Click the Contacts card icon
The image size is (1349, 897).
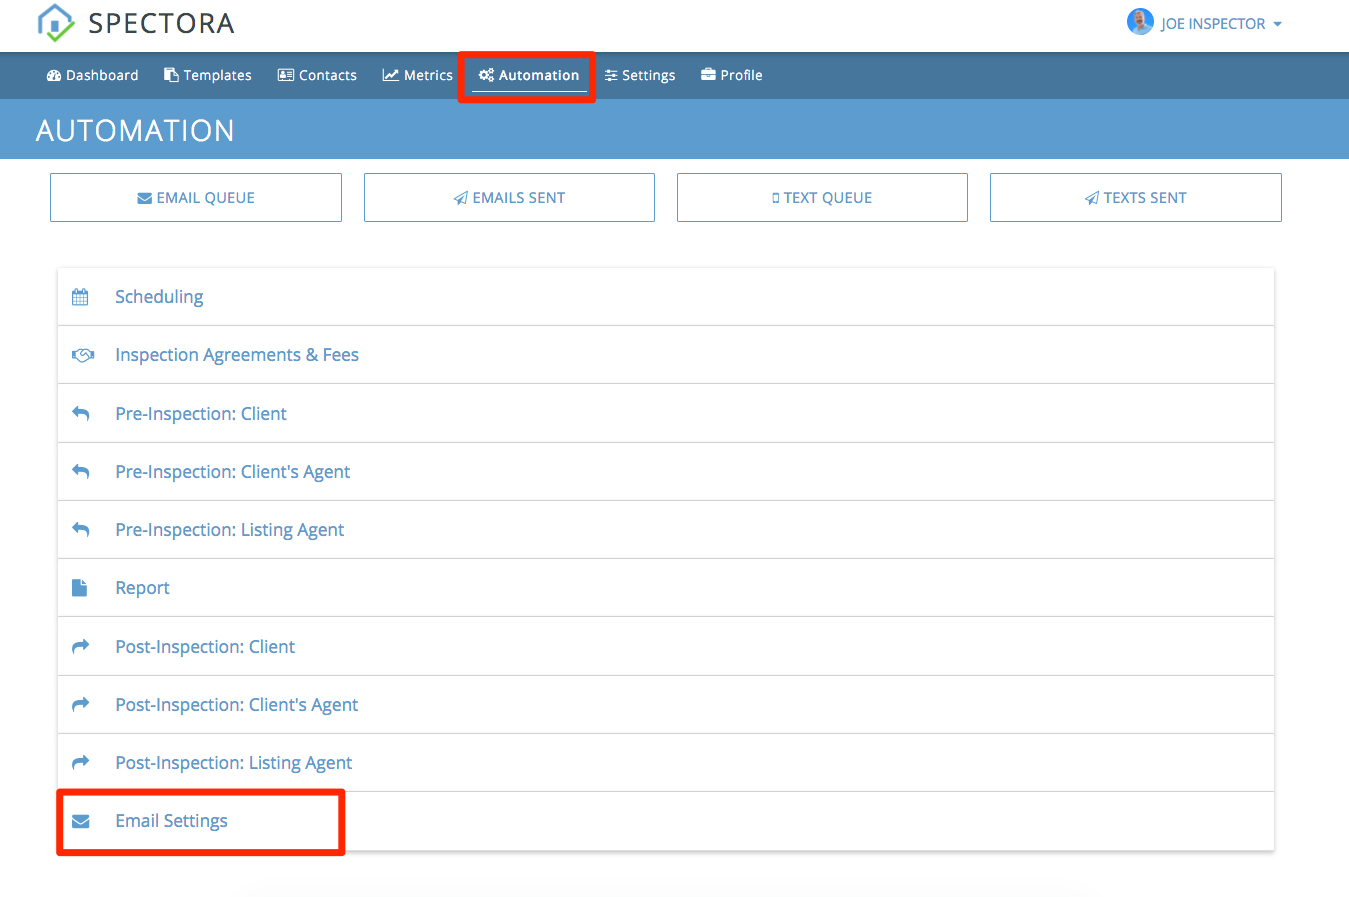(x=286, y=75)
